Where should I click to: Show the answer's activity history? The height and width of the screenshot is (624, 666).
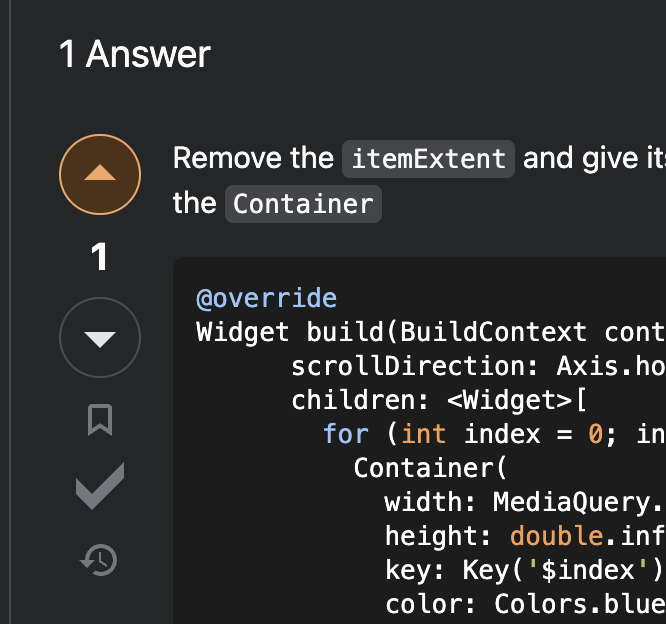[x=100, y=560]
